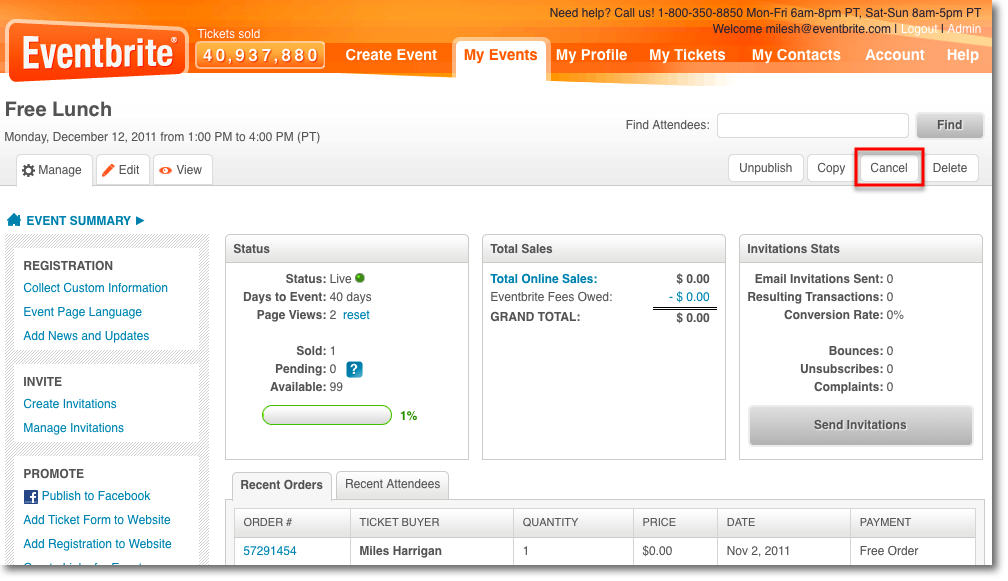Open Total Online Sales link
This screenshot has width=1008, height=581.
(x=543, y=279)
